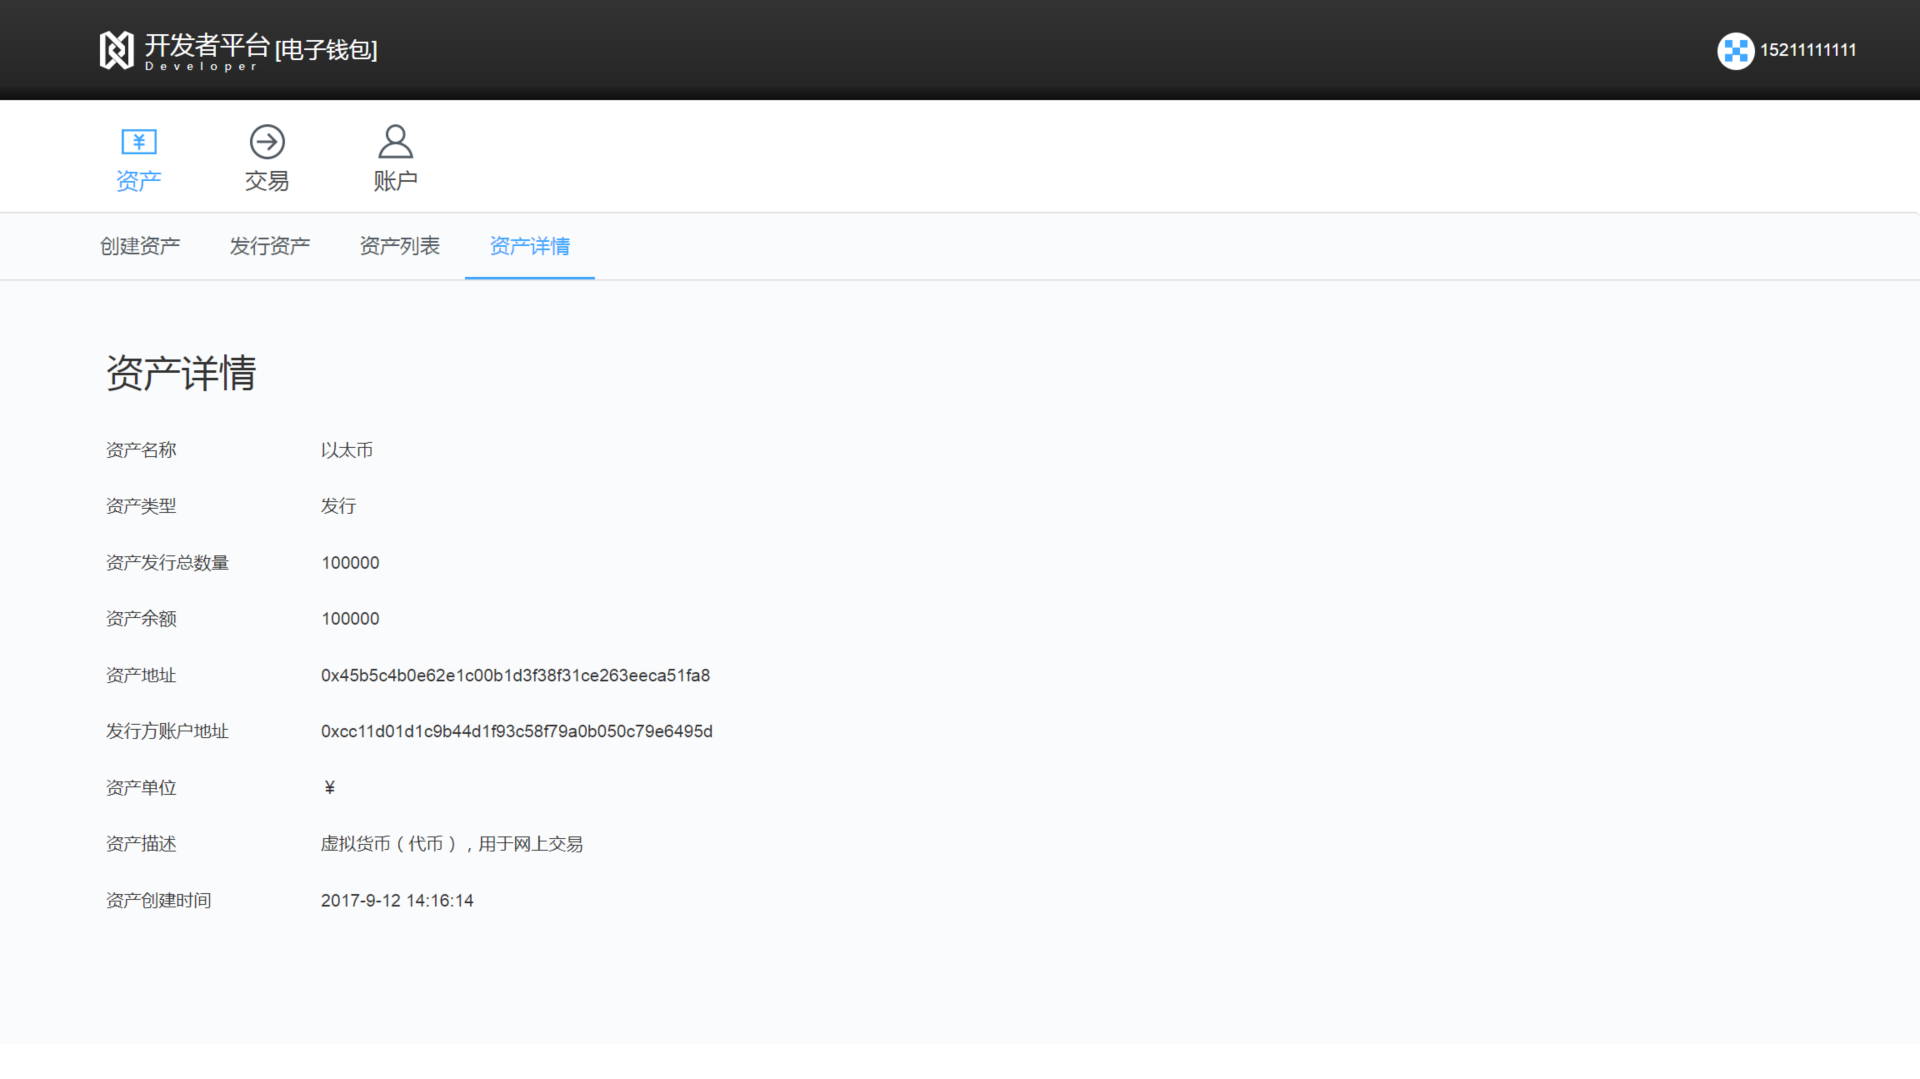The image size is (1920, 1079).
Task: Click the 资产详情 page heading
Action: 181,373
